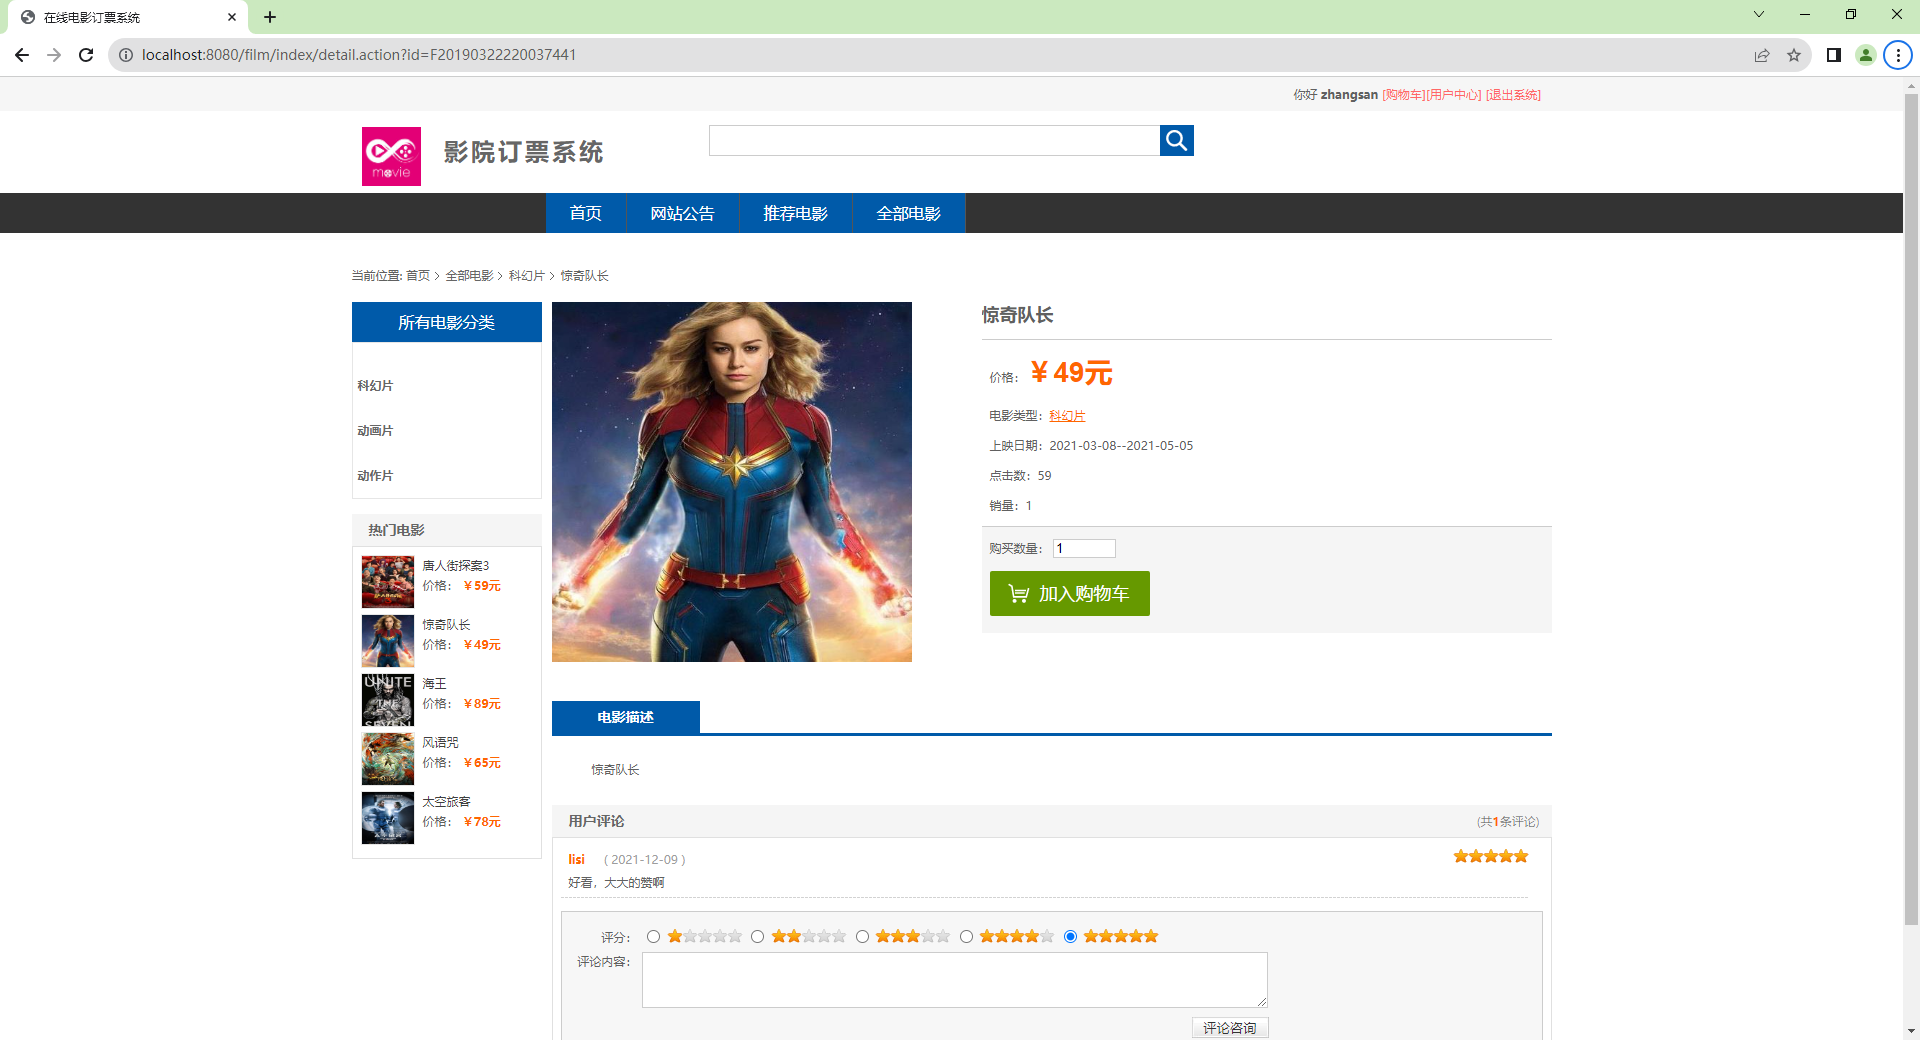This screenshot has width=1920, height=1040.
Task: Click 科幻片 in the breadcrumb
Action: coord(526,276)
